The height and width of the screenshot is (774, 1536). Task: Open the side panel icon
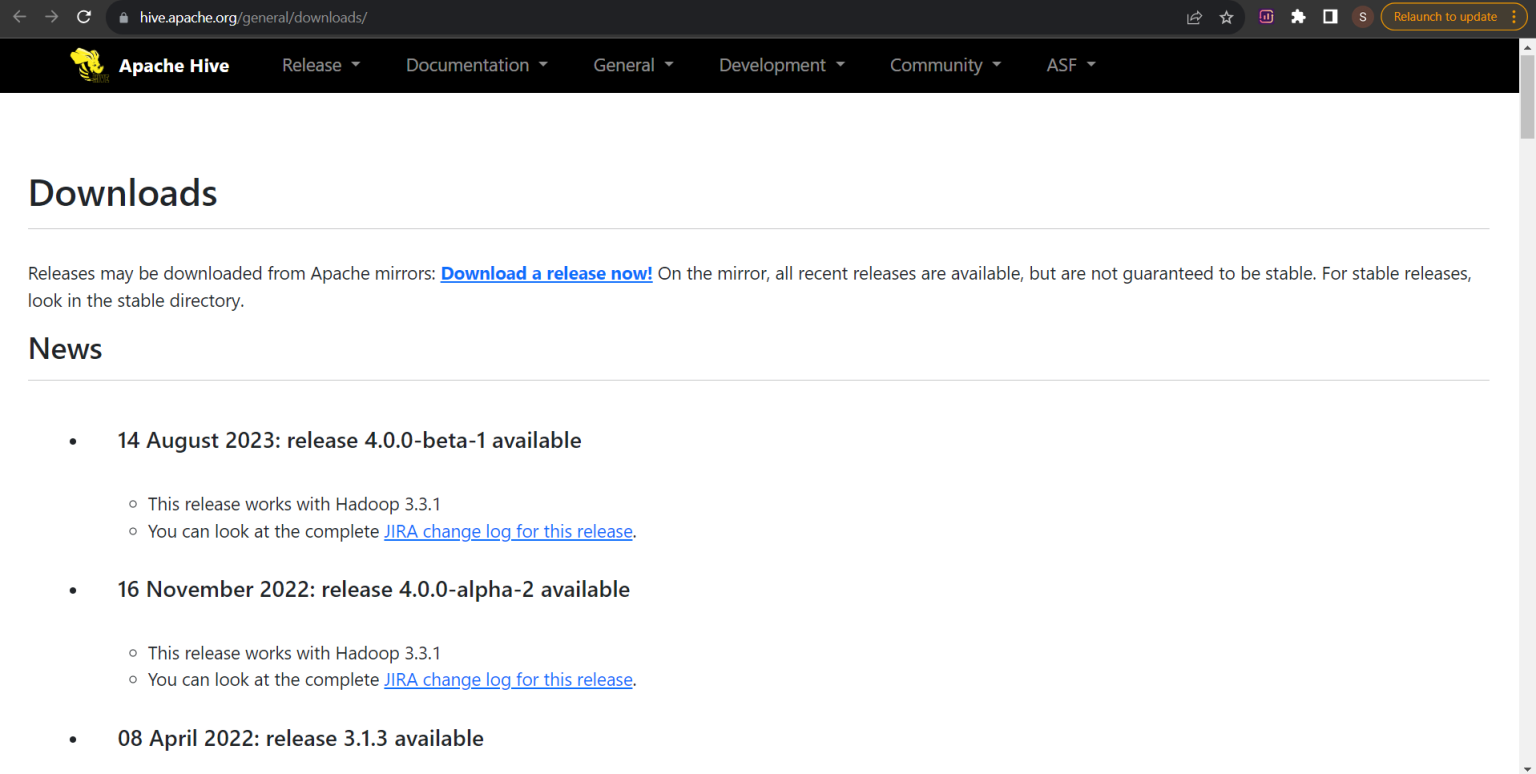[x=1330, y=17]
